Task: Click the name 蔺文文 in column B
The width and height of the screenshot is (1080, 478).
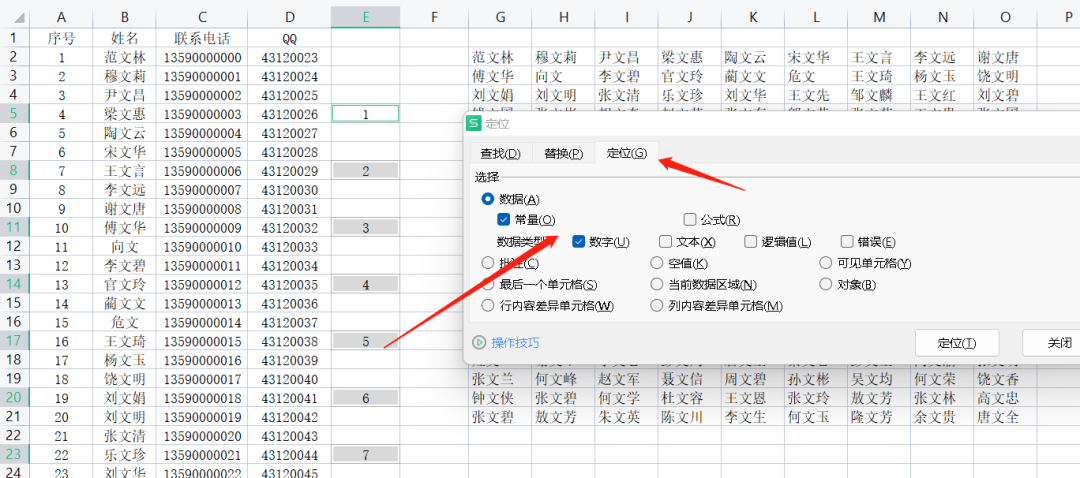Action: click(125, 304)
